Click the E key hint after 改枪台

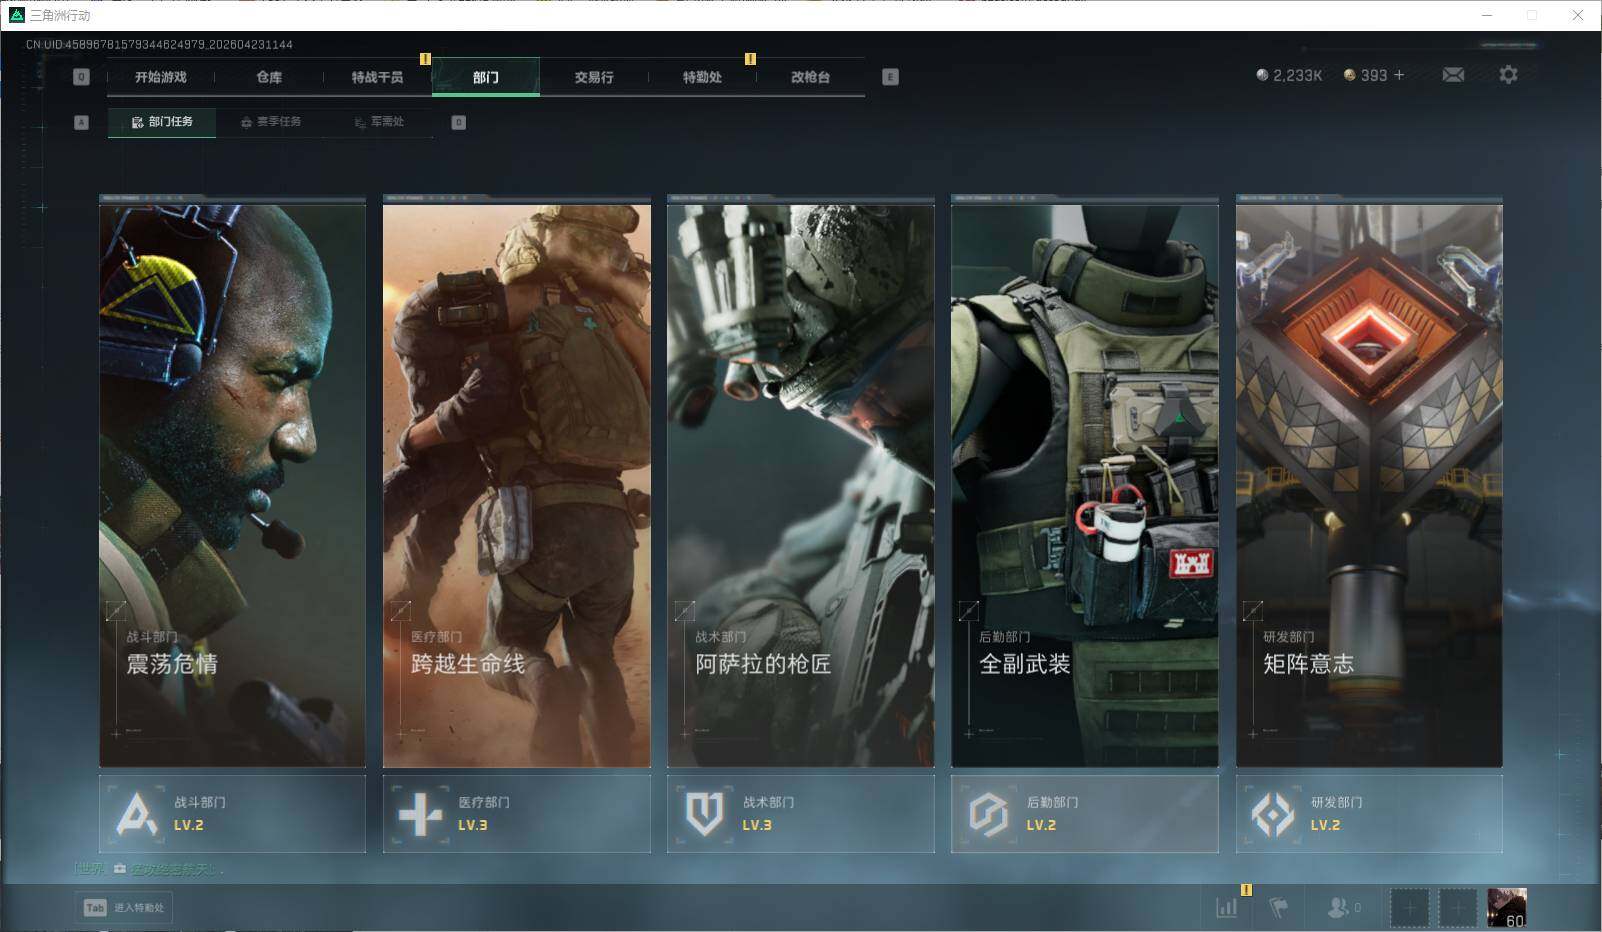[x=891, y=77]
